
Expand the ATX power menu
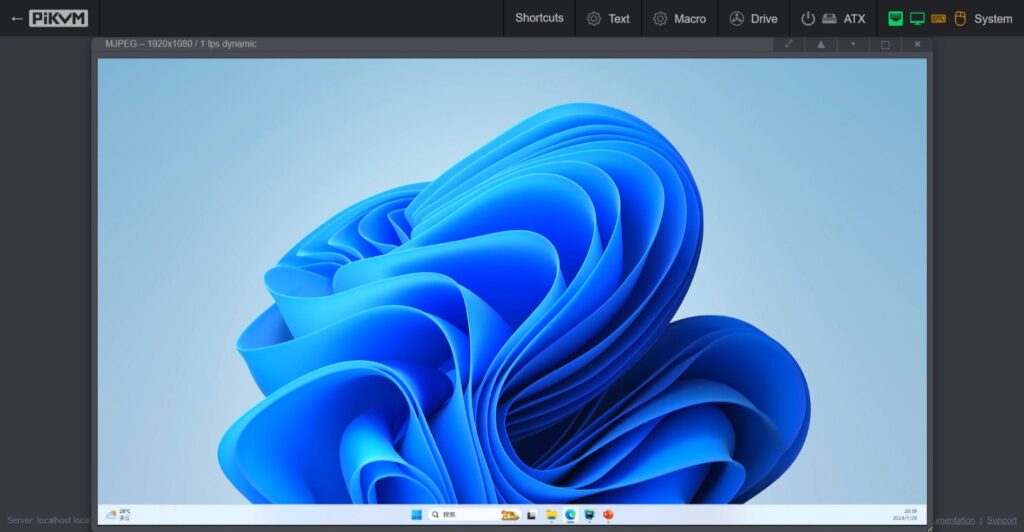coord(833,18)
